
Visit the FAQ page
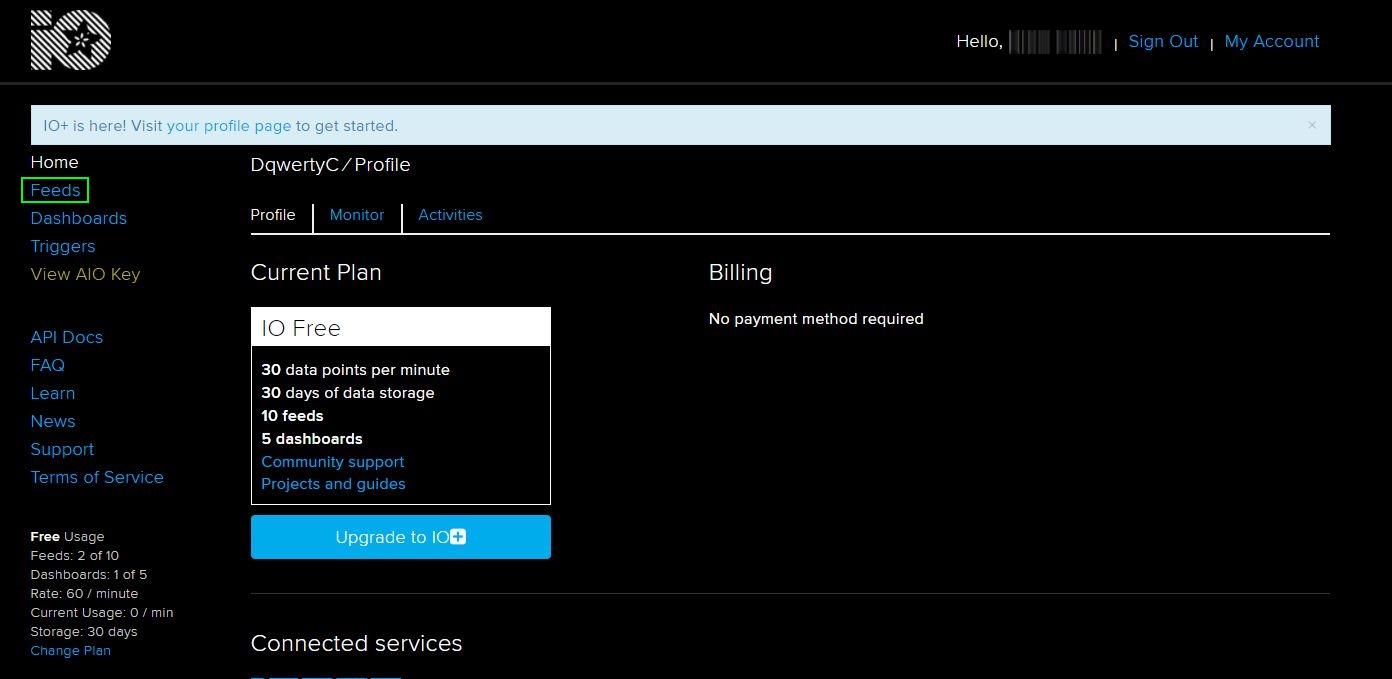47,365
